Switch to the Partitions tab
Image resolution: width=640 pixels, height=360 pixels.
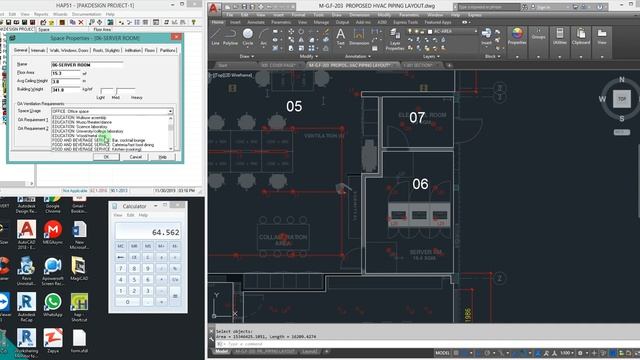(x=168, y=50)
